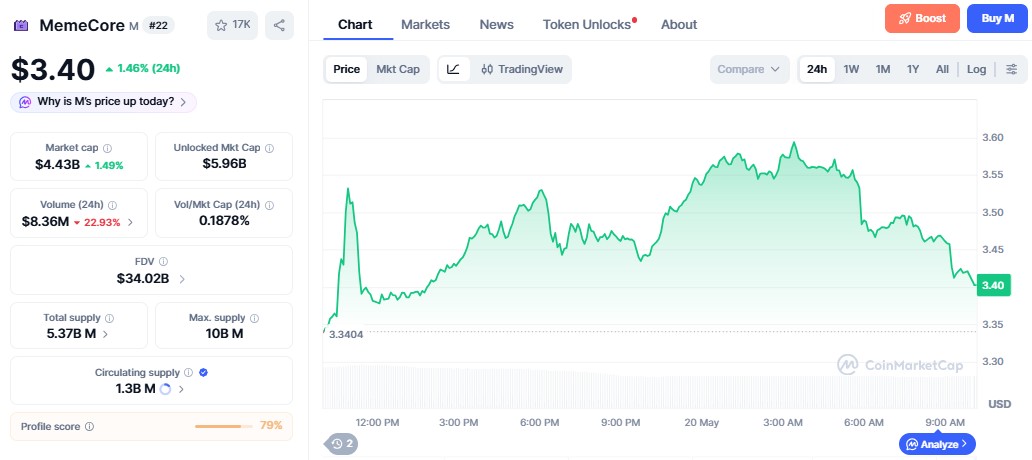Viewport: 1032px width, 460px height.
Task: Select the All time range
Action: pyautogui.click(x=942, y=69)
